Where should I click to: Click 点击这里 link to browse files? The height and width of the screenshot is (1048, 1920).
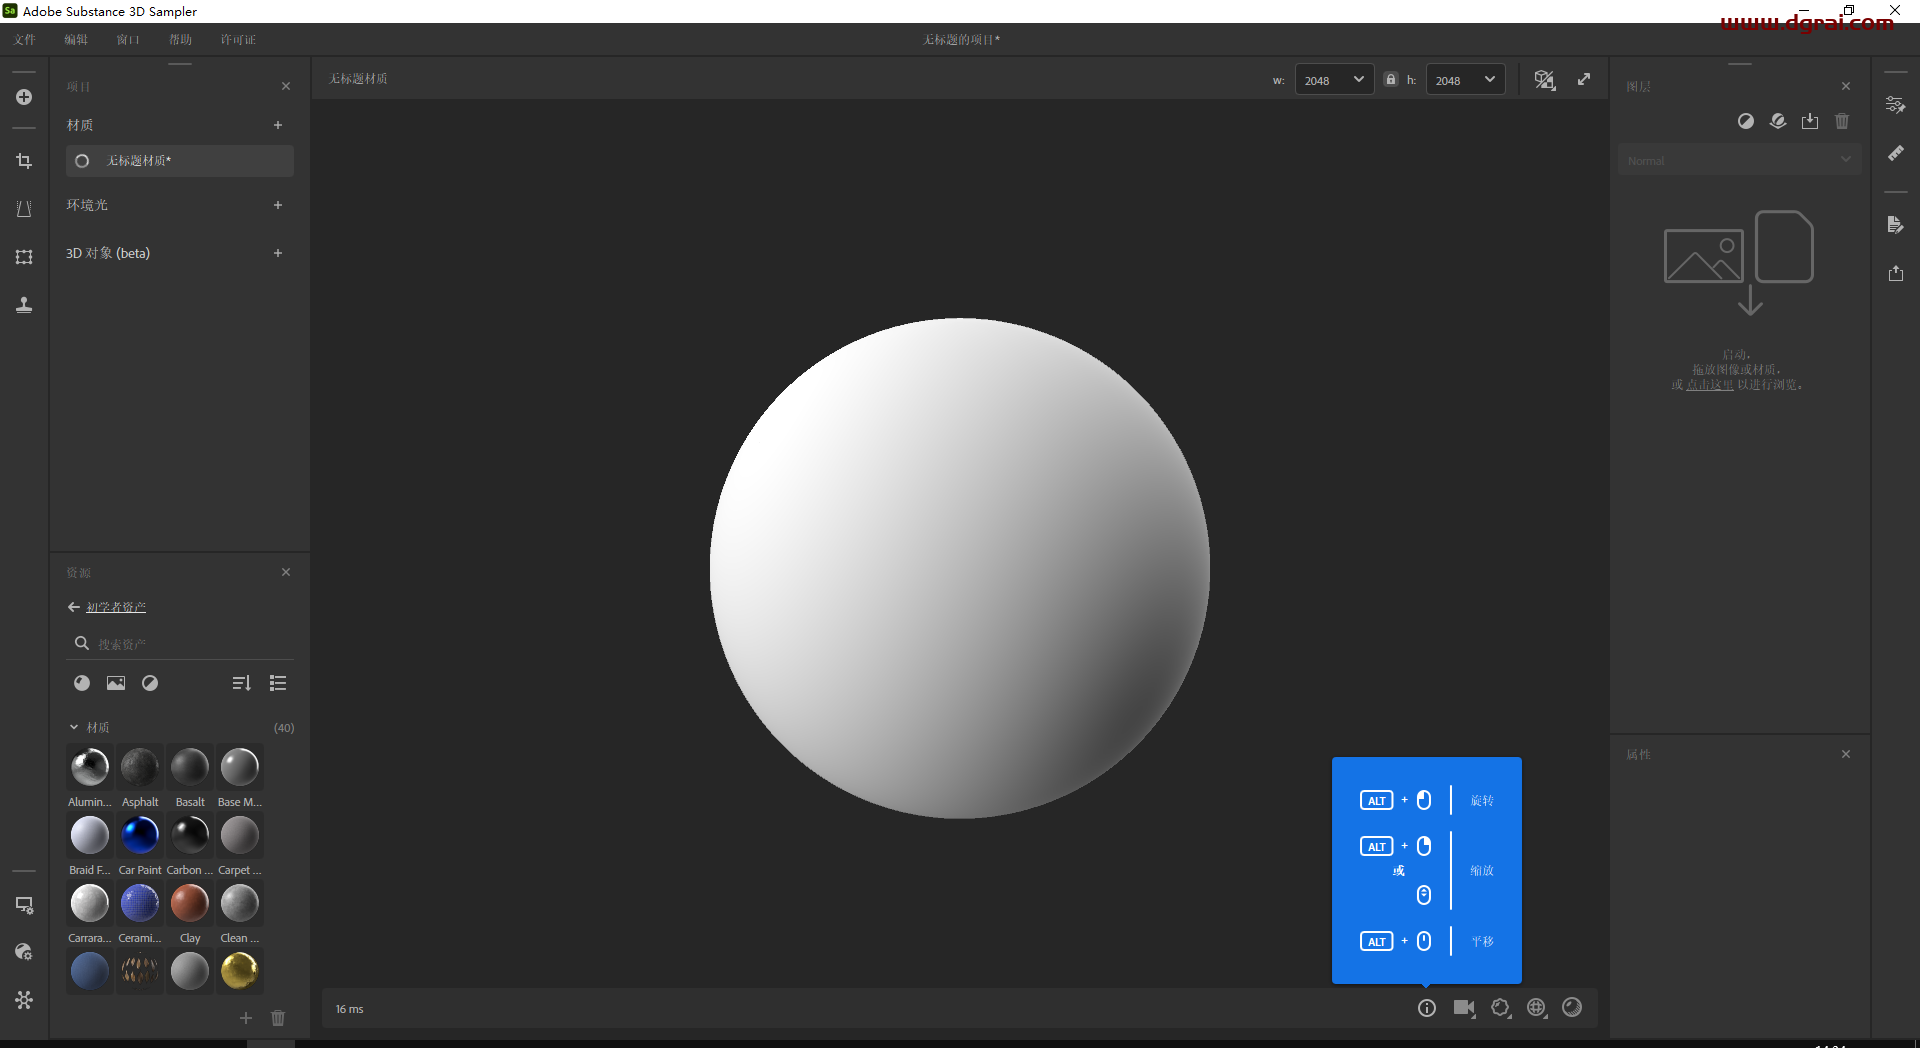point(1710,385)
